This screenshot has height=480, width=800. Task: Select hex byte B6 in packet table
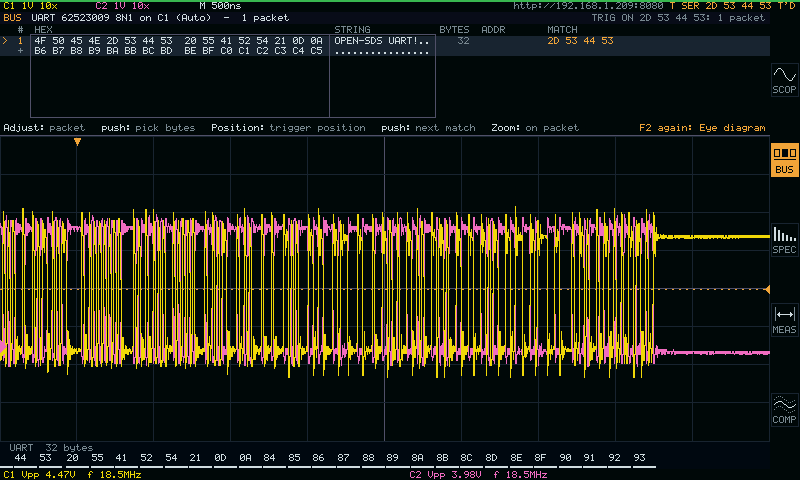click(x=40, y=50)
